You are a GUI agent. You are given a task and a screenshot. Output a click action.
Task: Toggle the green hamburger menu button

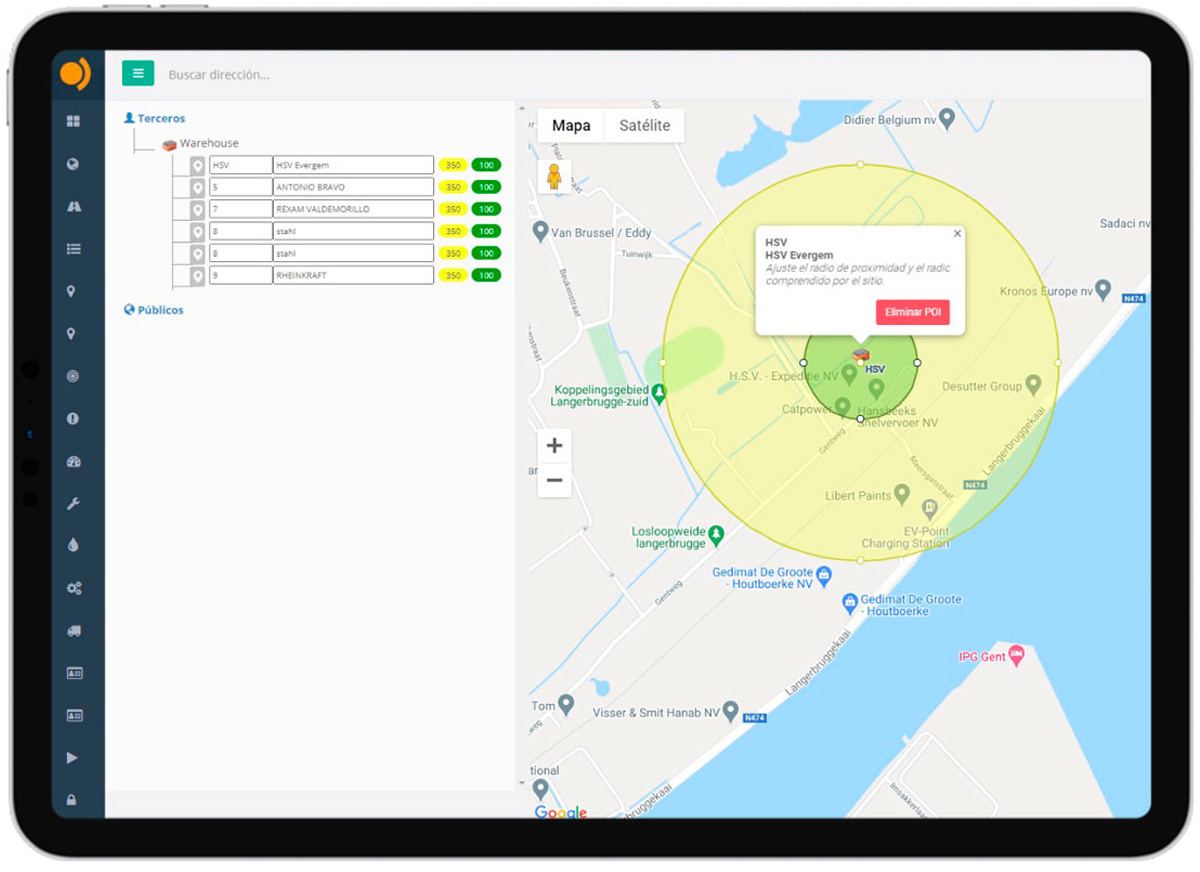(138, 73)
